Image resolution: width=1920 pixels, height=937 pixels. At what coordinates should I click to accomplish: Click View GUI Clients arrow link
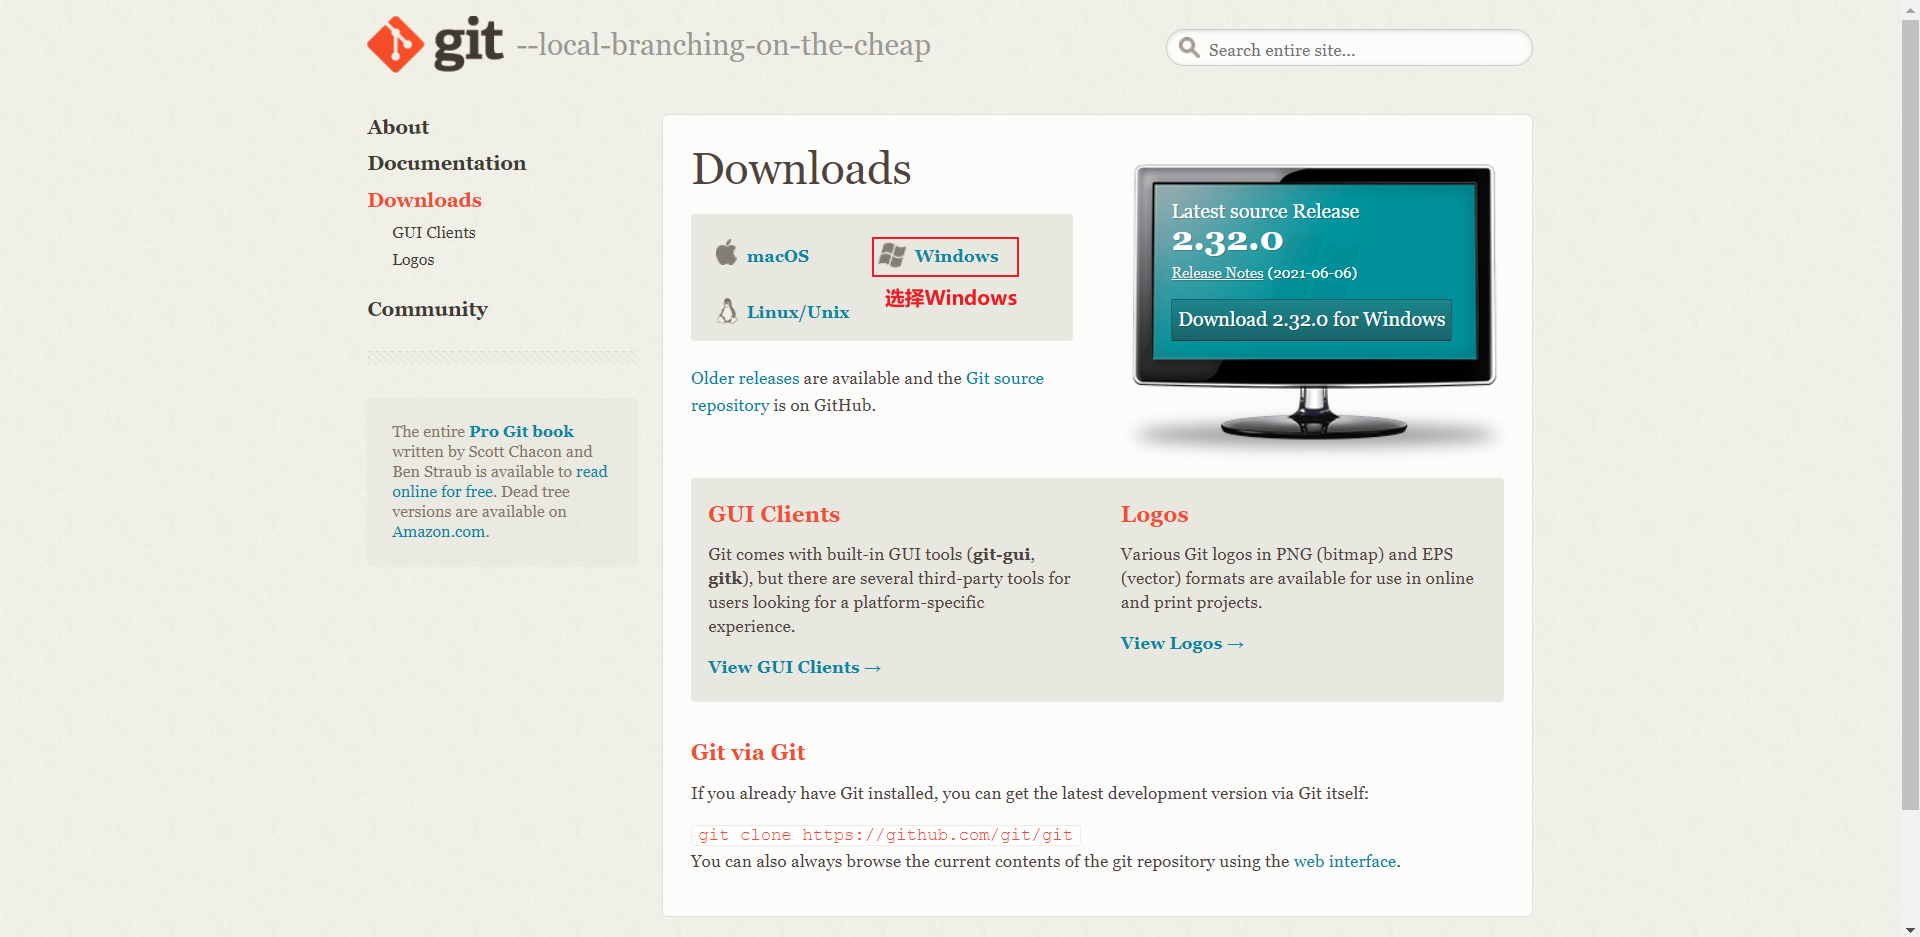[794, 667]
